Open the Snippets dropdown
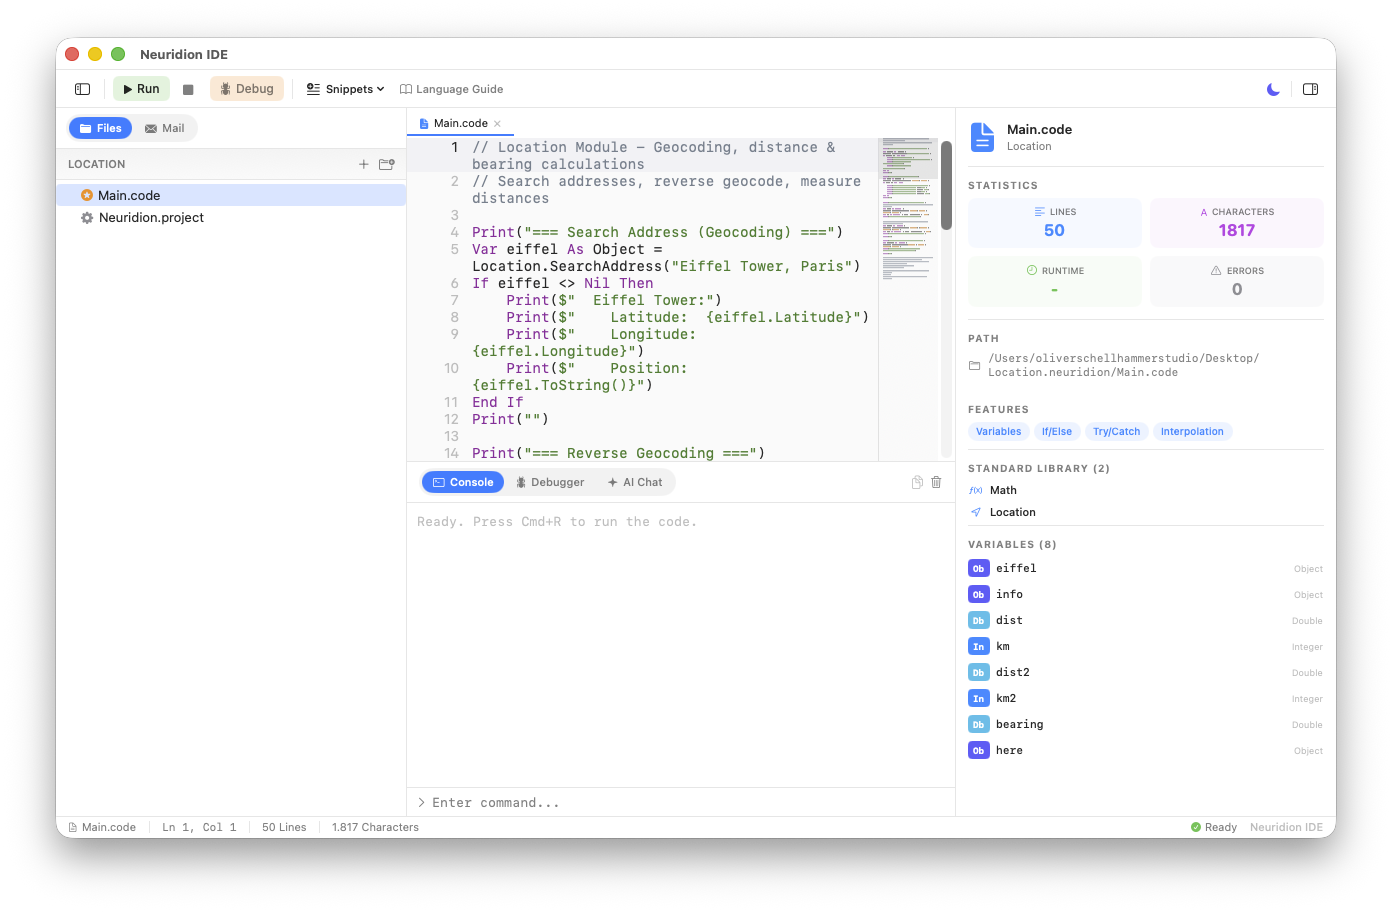This screenshot has height=912, width=1392. (x=344, y=89)
